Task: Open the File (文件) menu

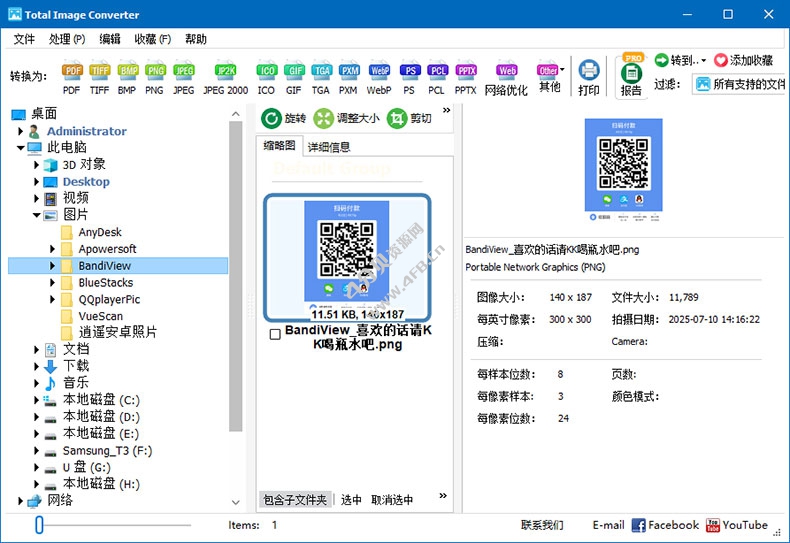Action: coord(24,39)
